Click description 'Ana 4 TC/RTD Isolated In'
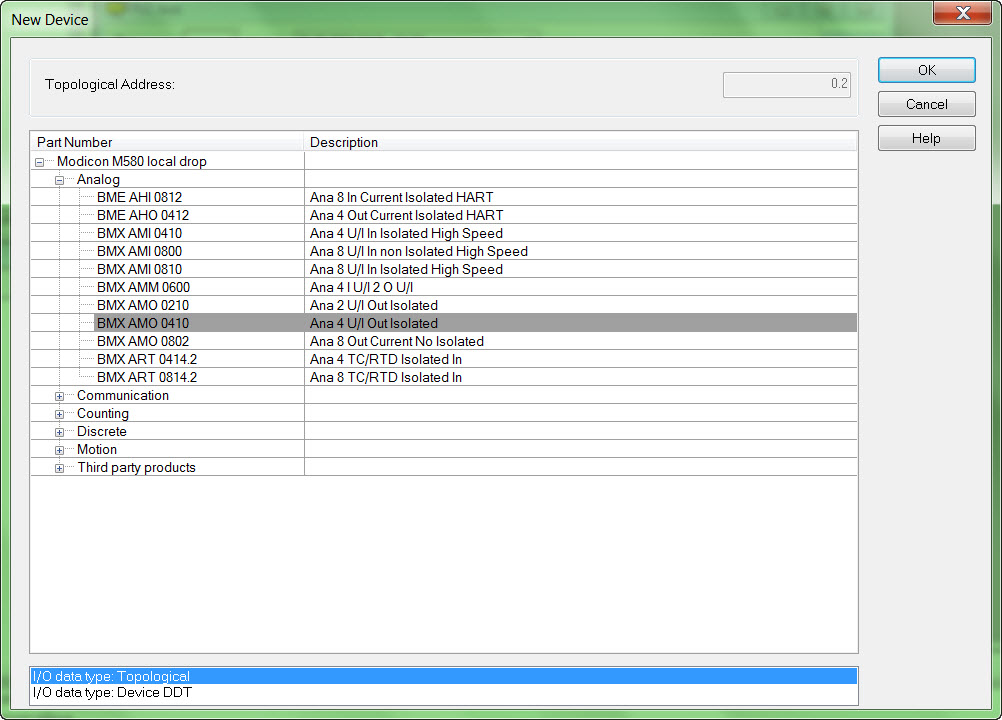 [386, 359]
